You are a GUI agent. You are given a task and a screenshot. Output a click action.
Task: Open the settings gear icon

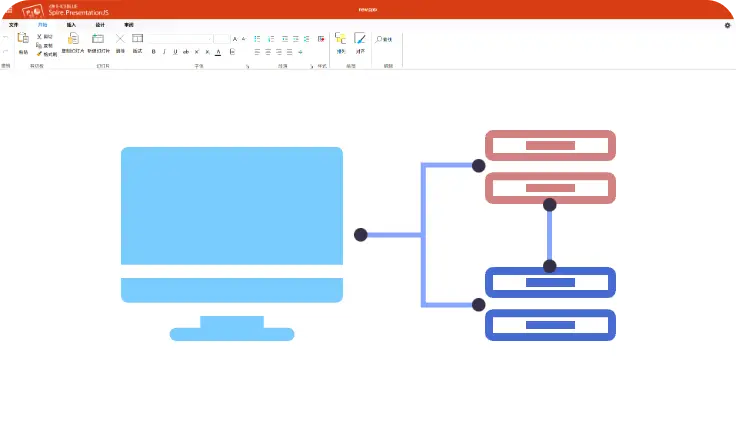728,25
